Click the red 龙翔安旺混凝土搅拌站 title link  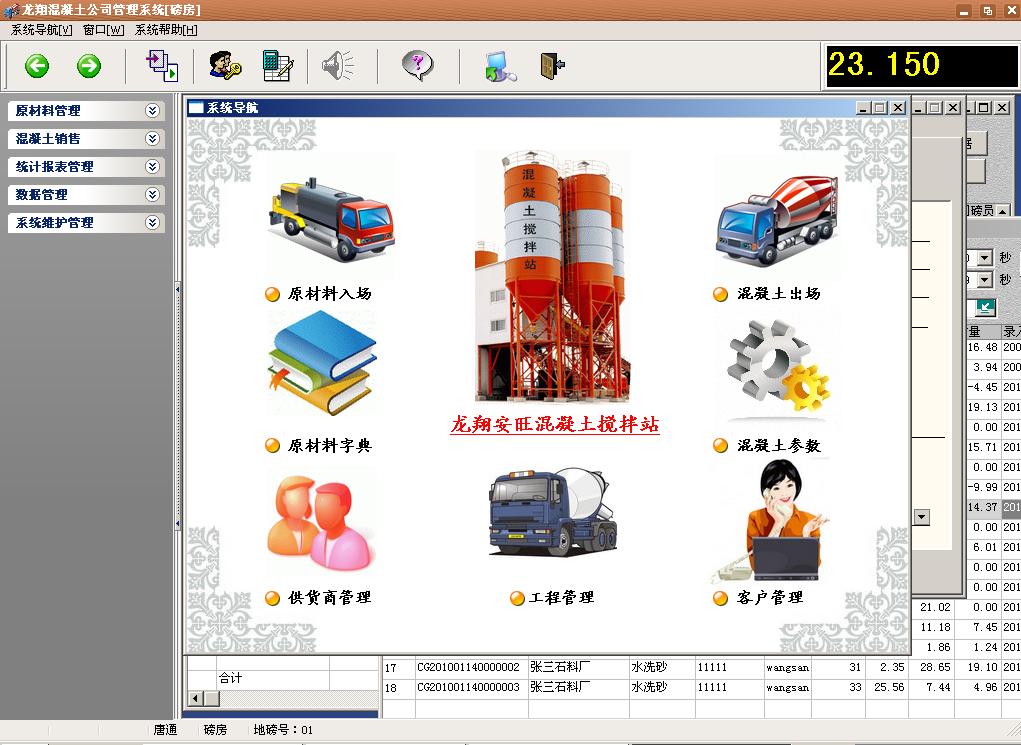[x=554, y=425]
